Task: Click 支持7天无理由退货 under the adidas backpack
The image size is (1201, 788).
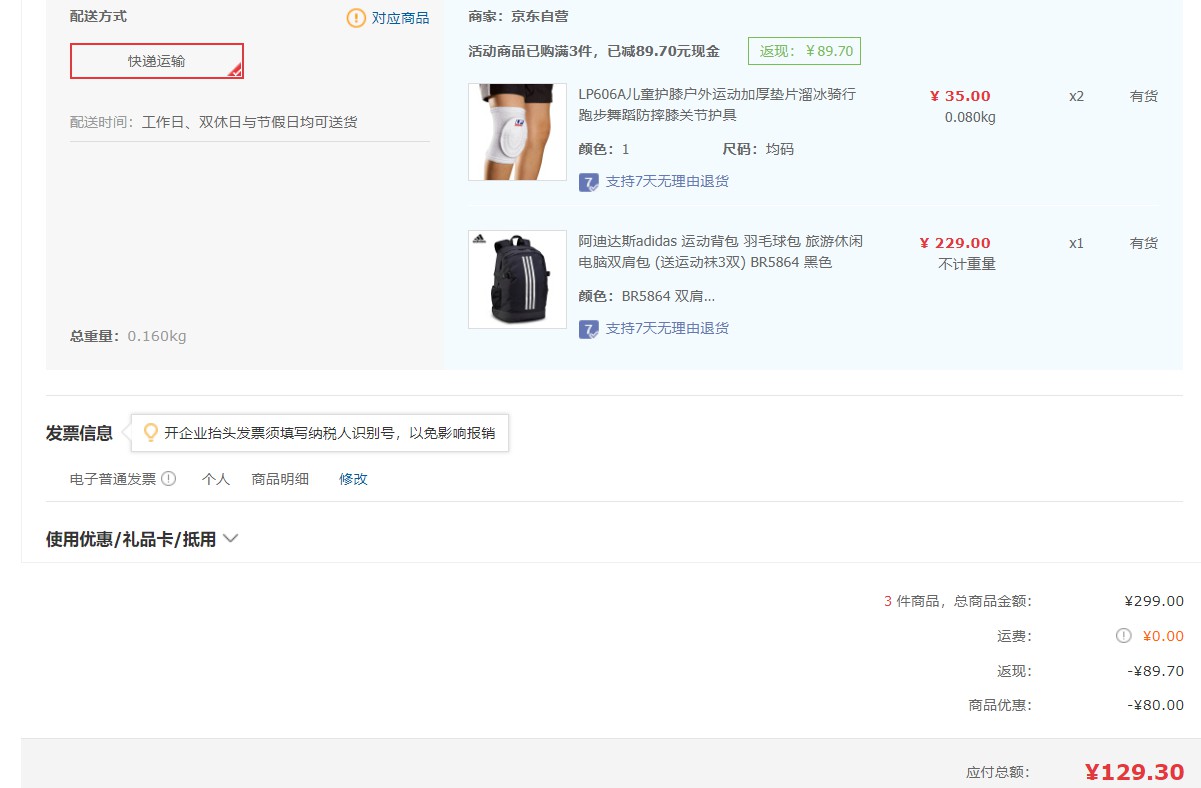Action: tap(667, 328)
